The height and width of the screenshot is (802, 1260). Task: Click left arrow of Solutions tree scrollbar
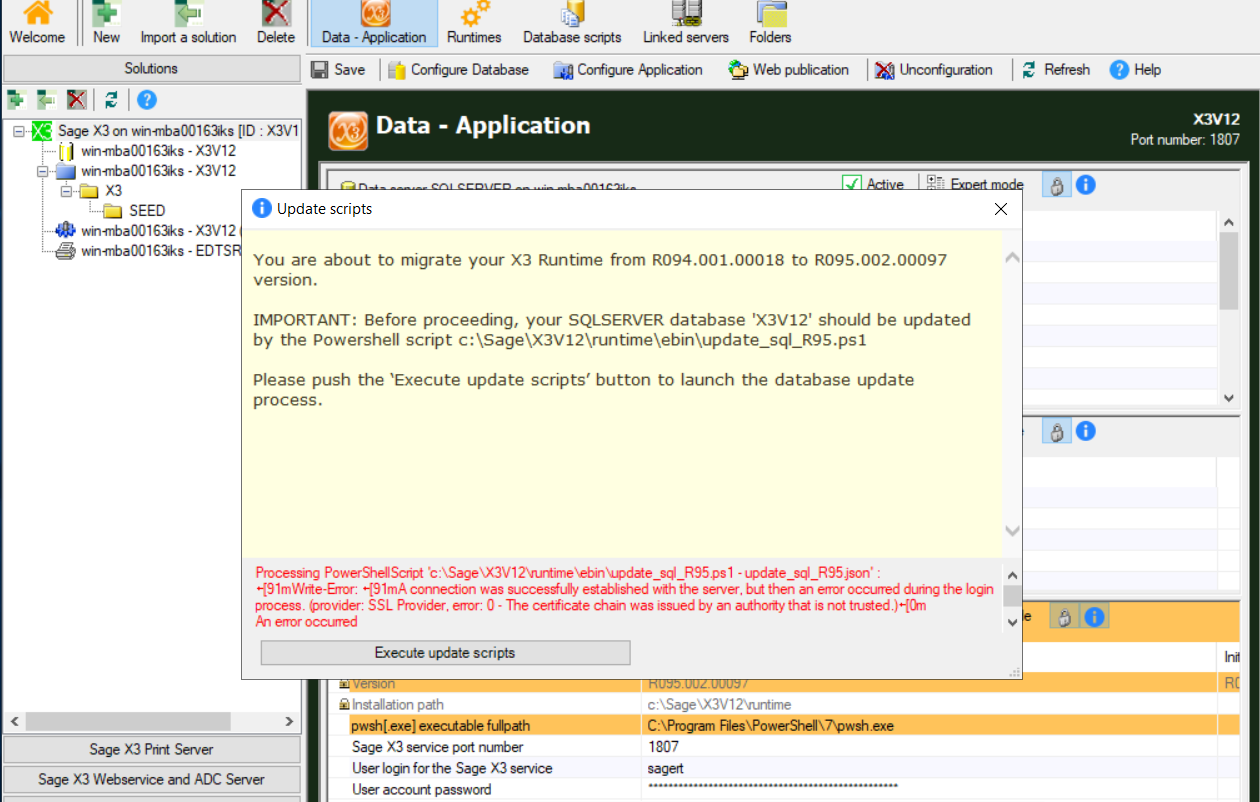(x=13, y=721)
